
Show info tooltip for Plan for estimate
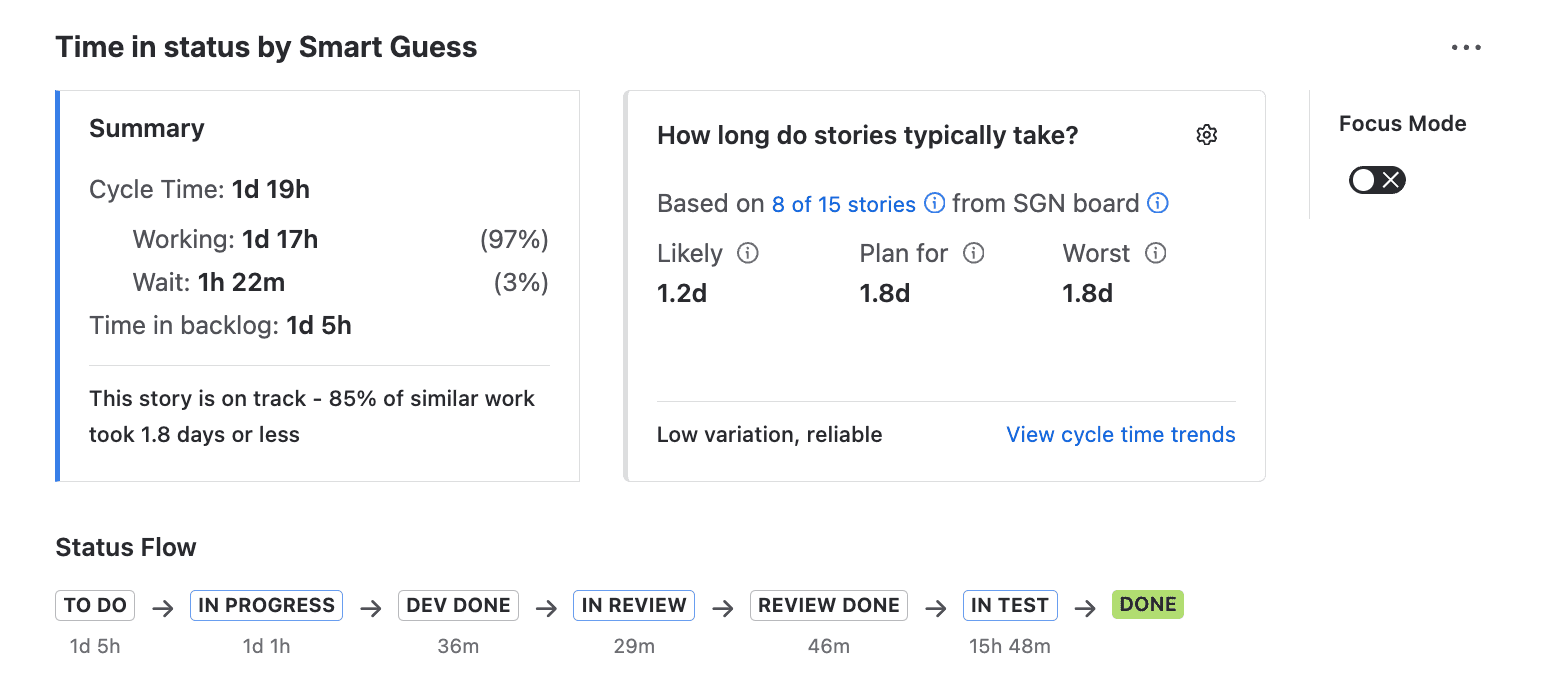click(x=973, y=254)
